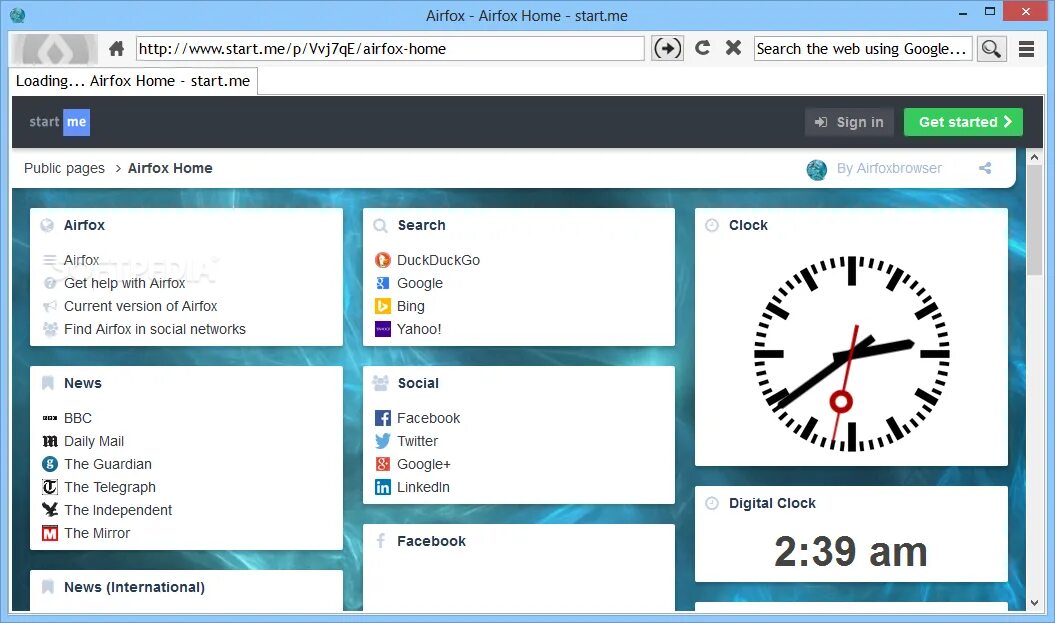
Task: Click the vertical scrollbar thumb
Action: click(x=1034, y=220)
